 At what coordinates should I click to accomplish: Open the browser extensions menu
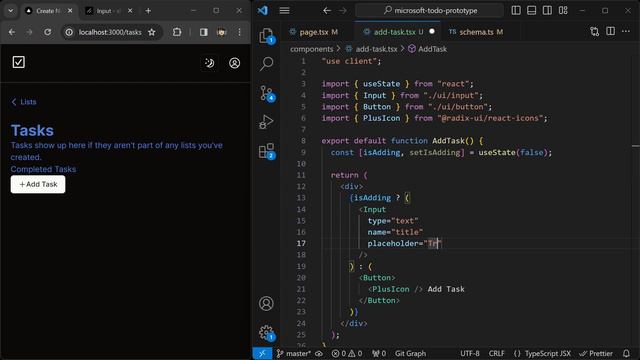[177, 32]
